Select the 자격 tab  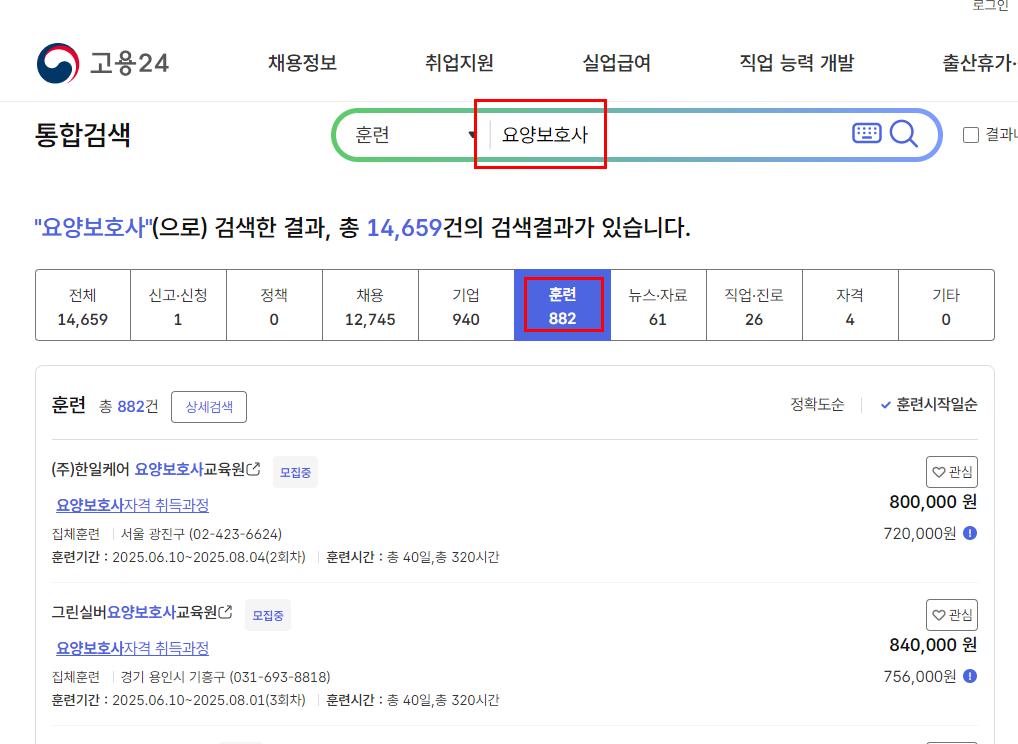click(x=850, y=305)
